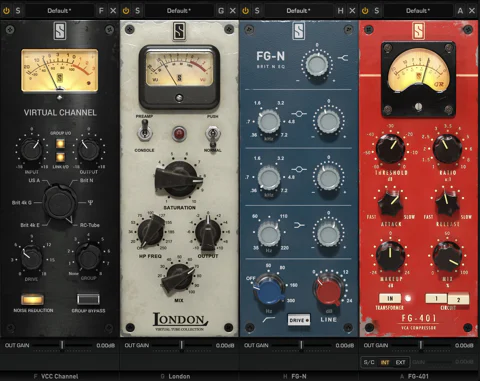The image size is (480, 381).
Task: Solo the FG-401 module with S icon
Action: coord(376,11)
